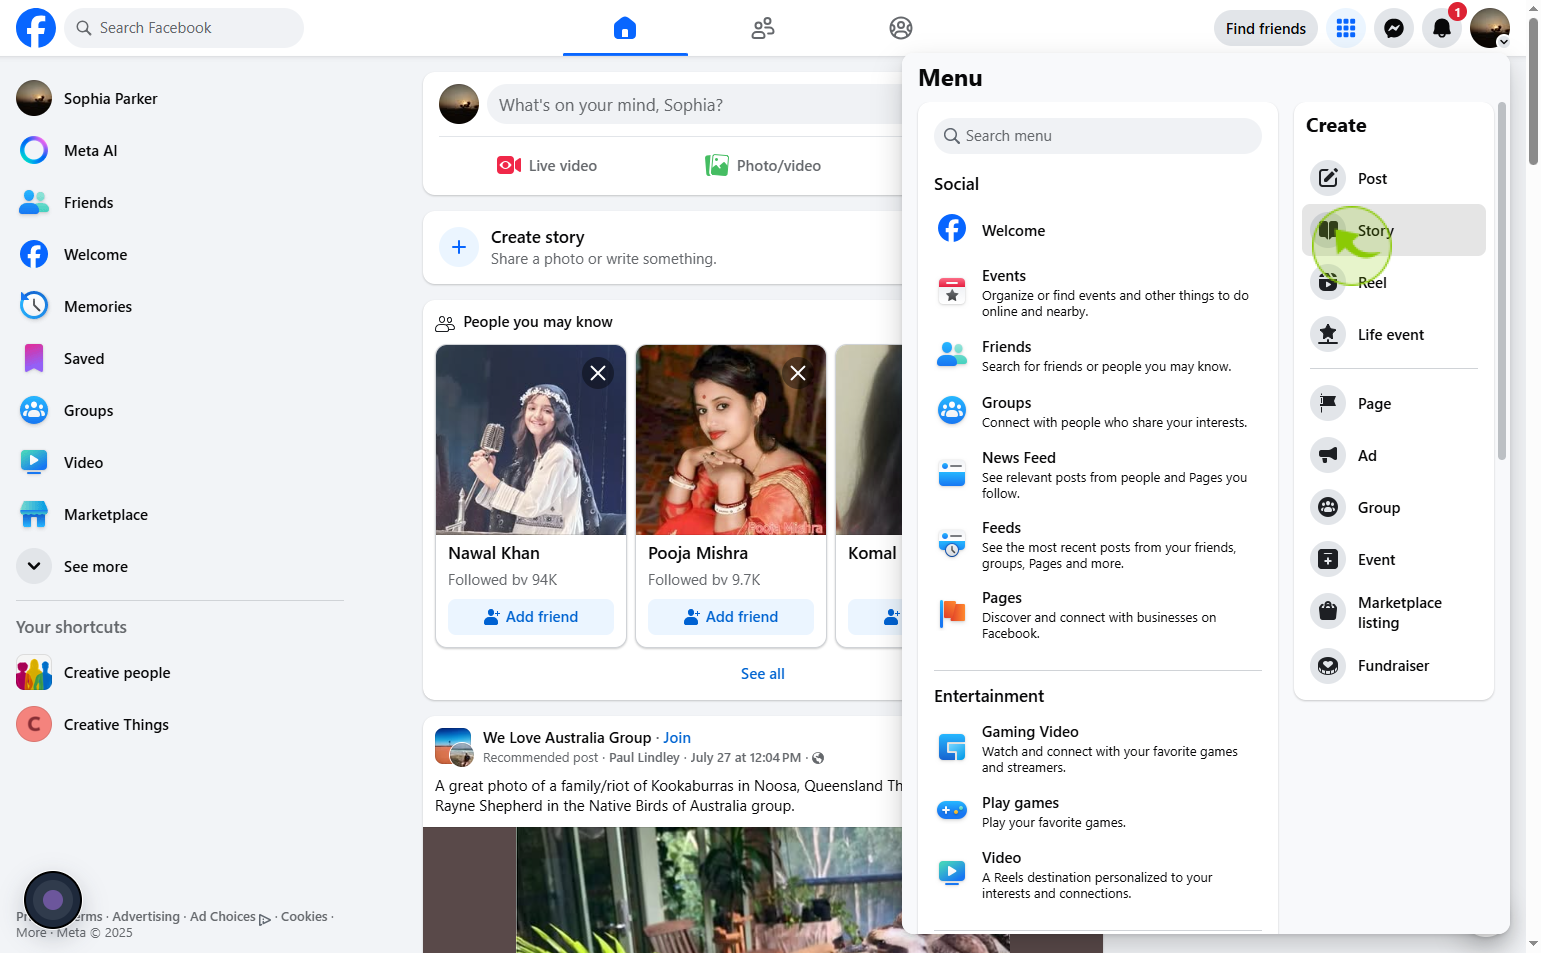1541x953 pixels.
Task: Create a Group from Create panel
Action: coord(1394,507)
